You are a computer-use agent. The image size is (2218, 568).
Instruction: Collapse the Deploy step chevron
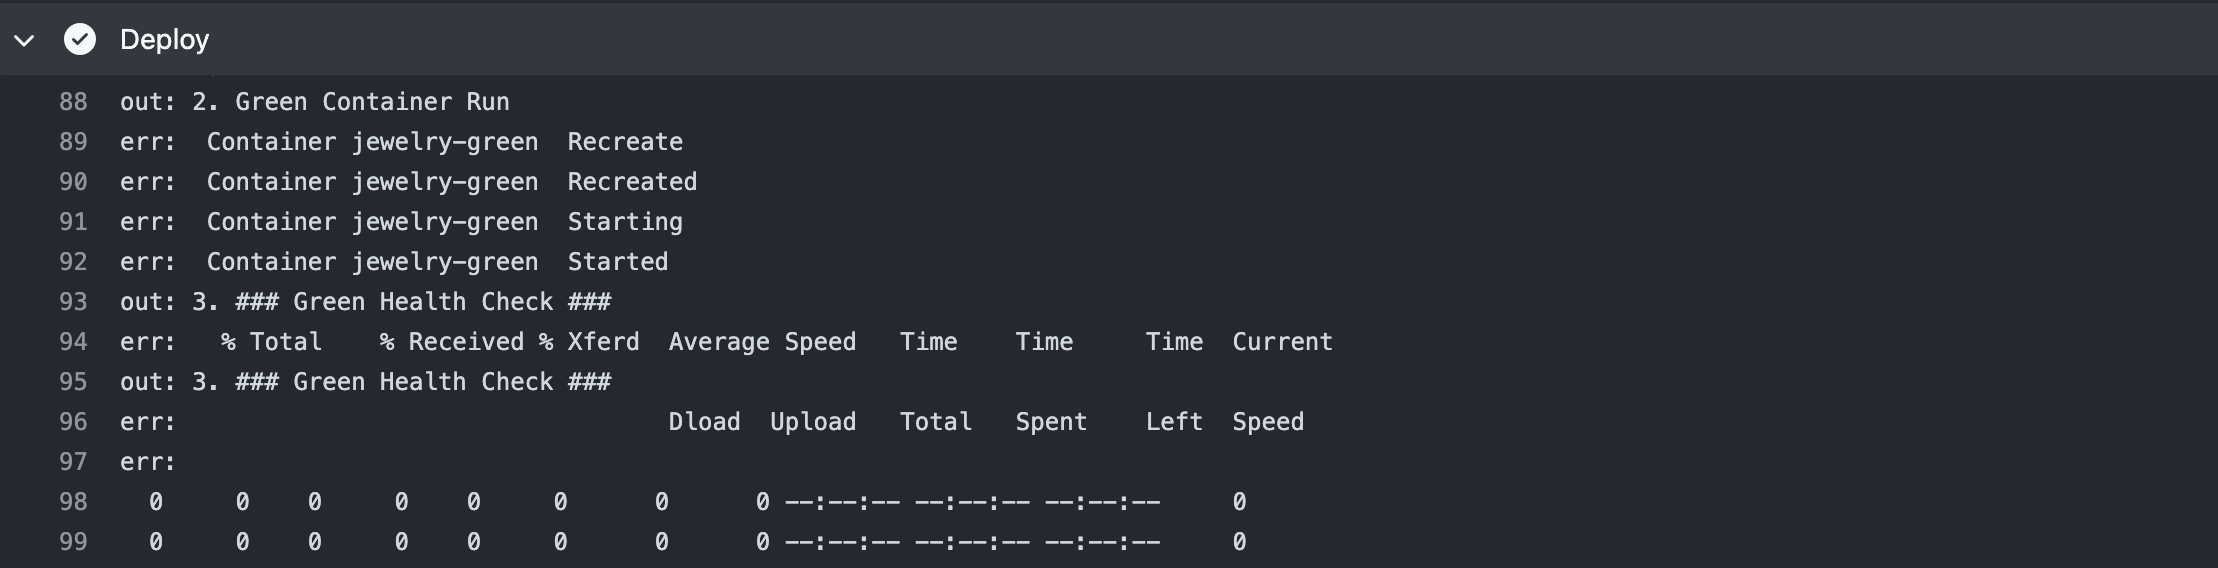point(24,40)
